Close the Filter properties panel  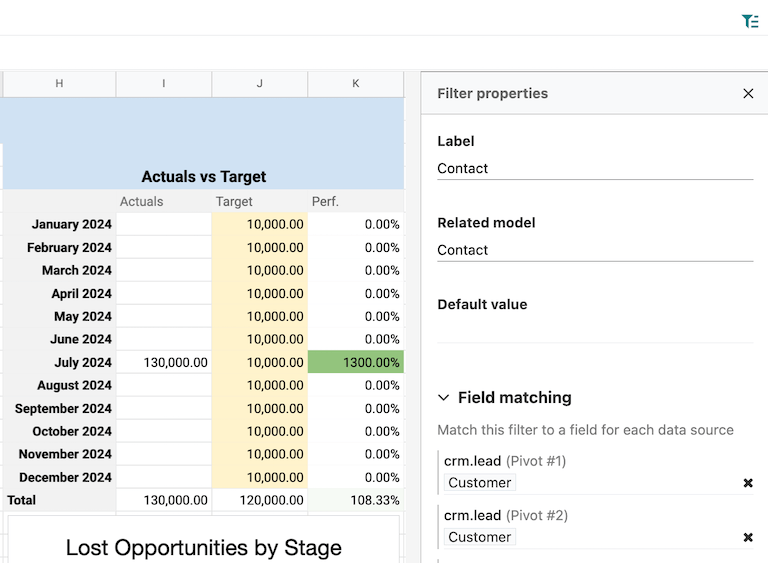pyautogui.click(x=748, y=93)
